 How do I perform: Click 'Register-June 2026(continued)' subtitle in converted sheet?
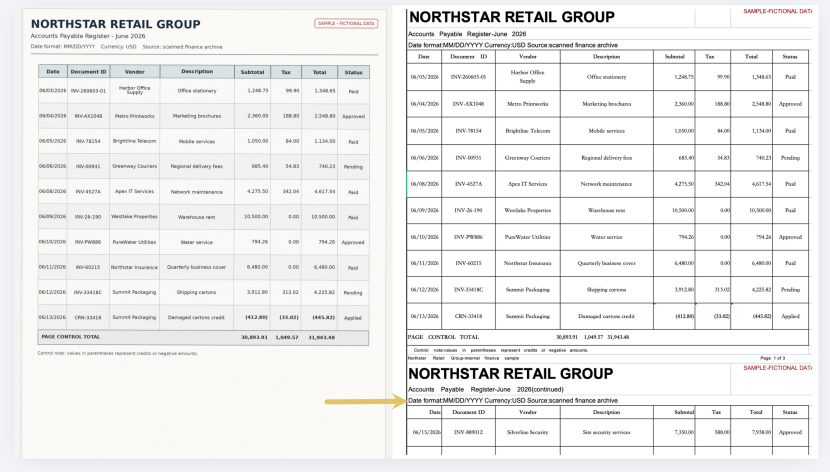(x=517, y=389)
